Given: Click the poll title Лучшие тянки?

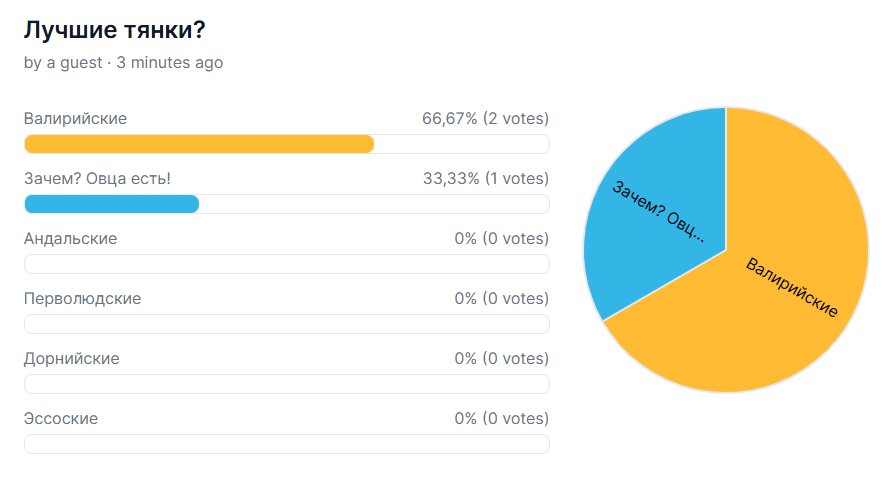Looking at the screenshot, I should tap(115, 30).
